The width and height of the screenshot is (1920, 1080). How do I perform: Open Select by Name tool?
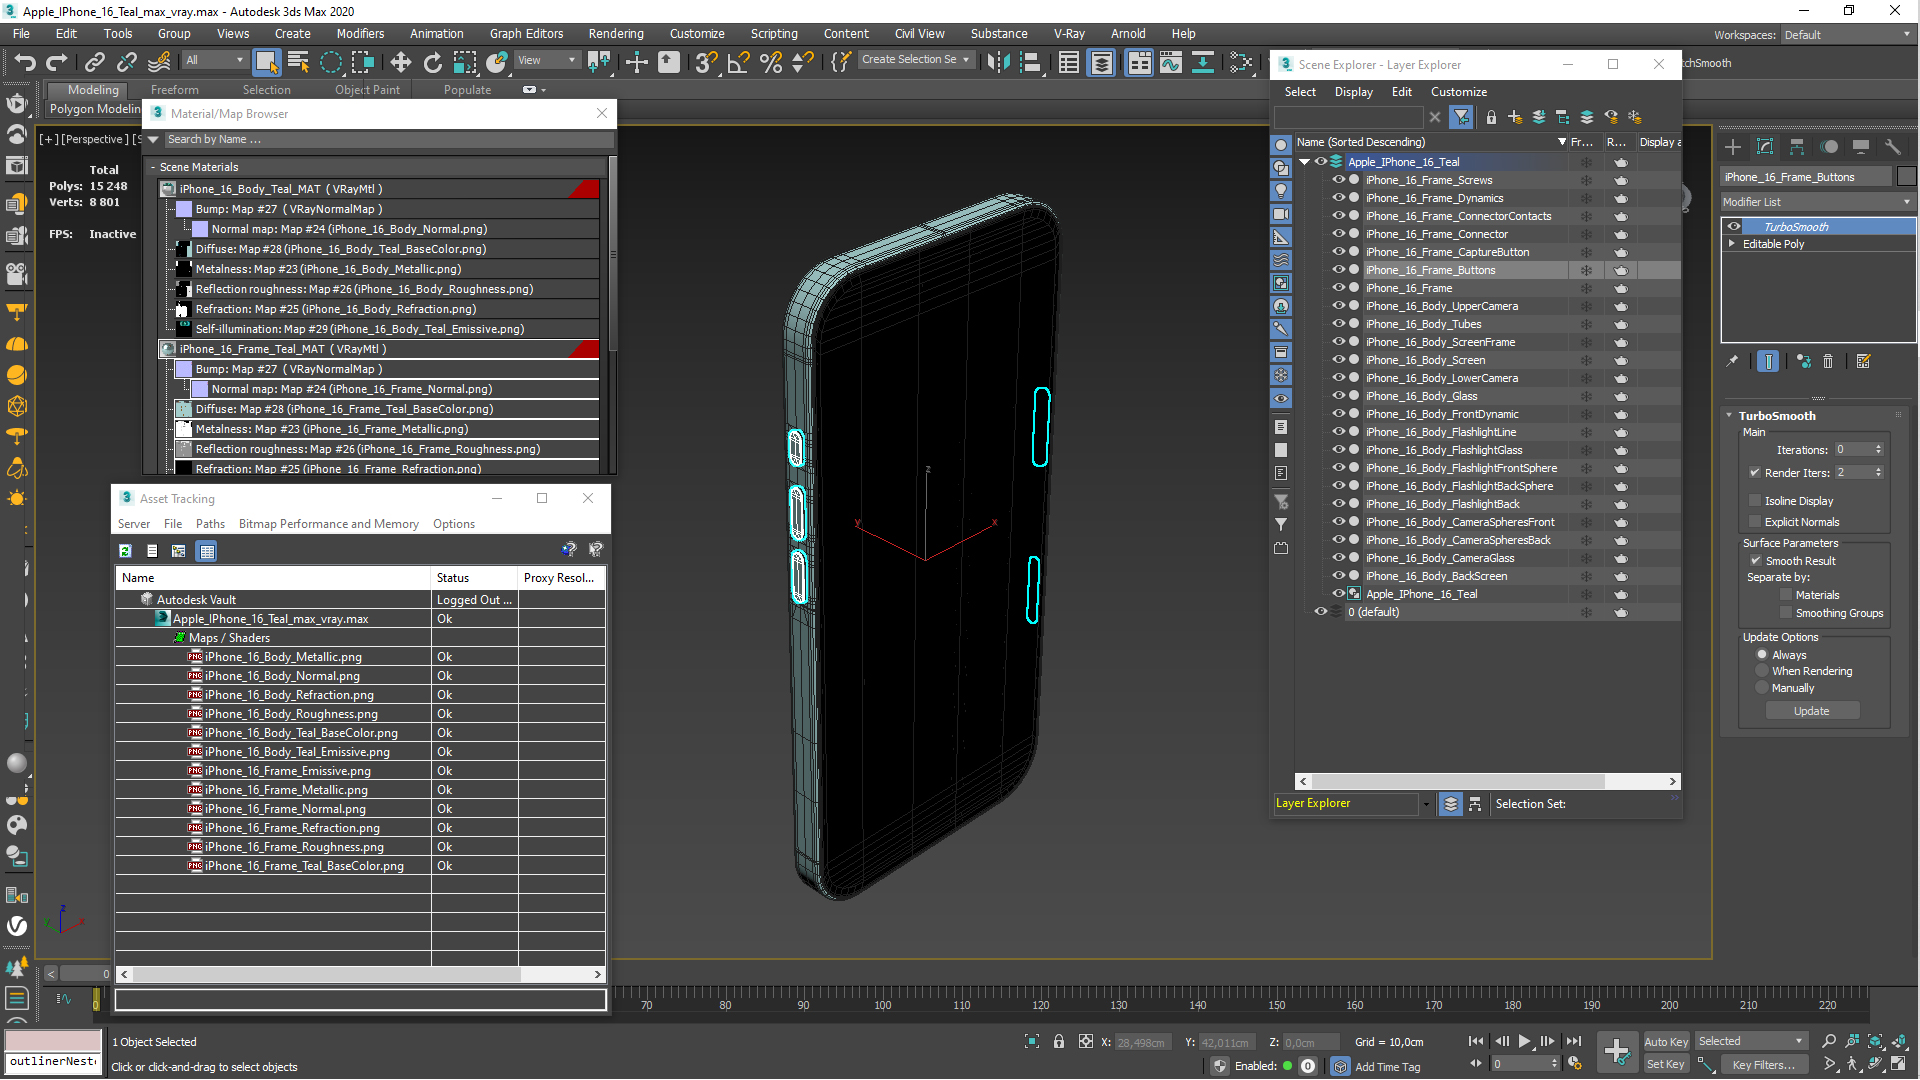[x=298, y=63]
